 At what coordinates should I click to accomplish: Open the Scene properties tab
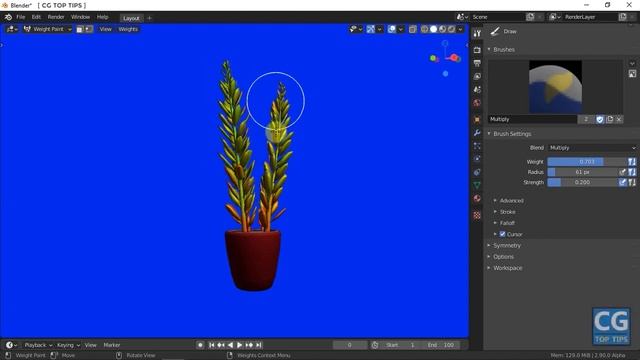(477, 90)
